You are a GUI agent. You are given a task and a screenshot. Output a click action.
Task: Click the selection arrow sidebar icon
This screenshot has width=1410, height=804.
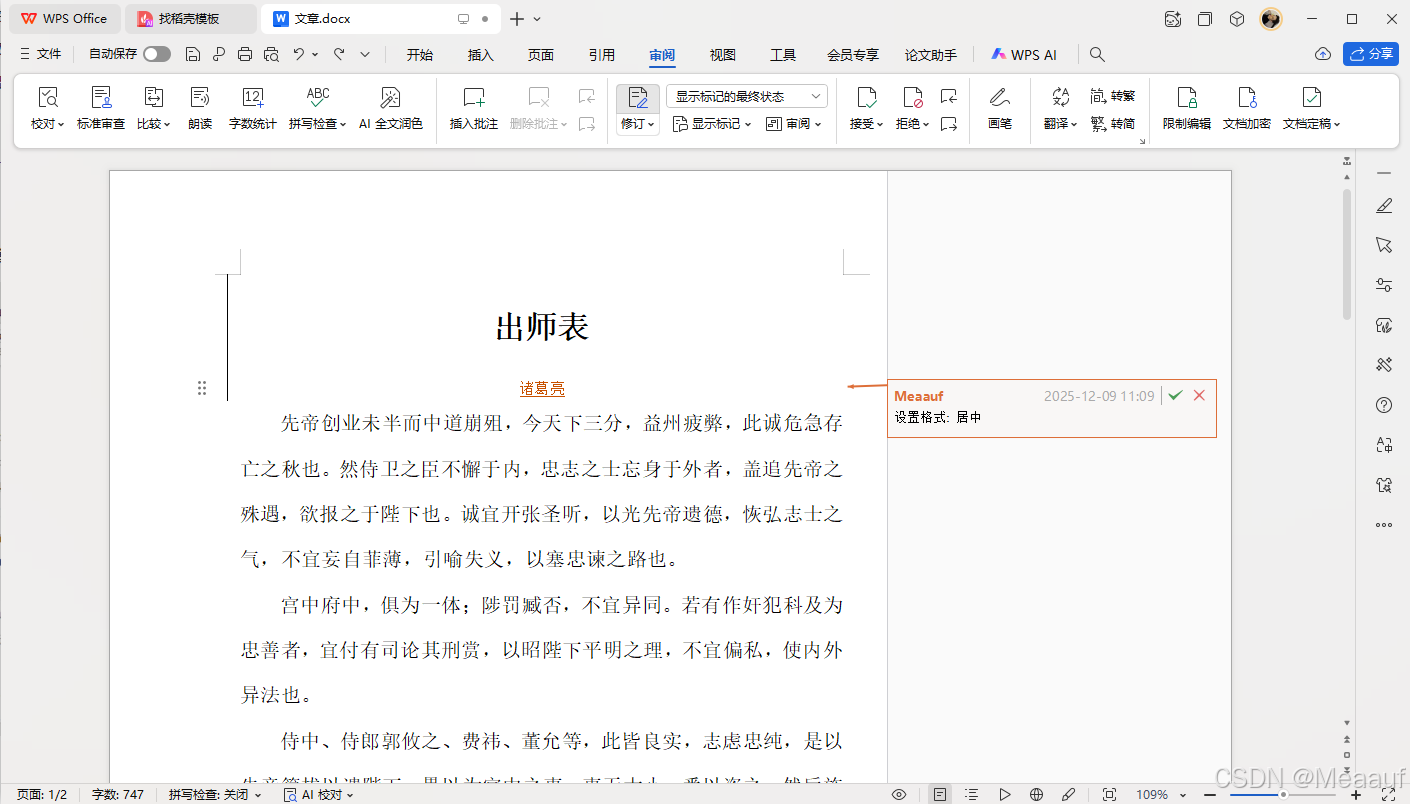tap(1384, 245)
